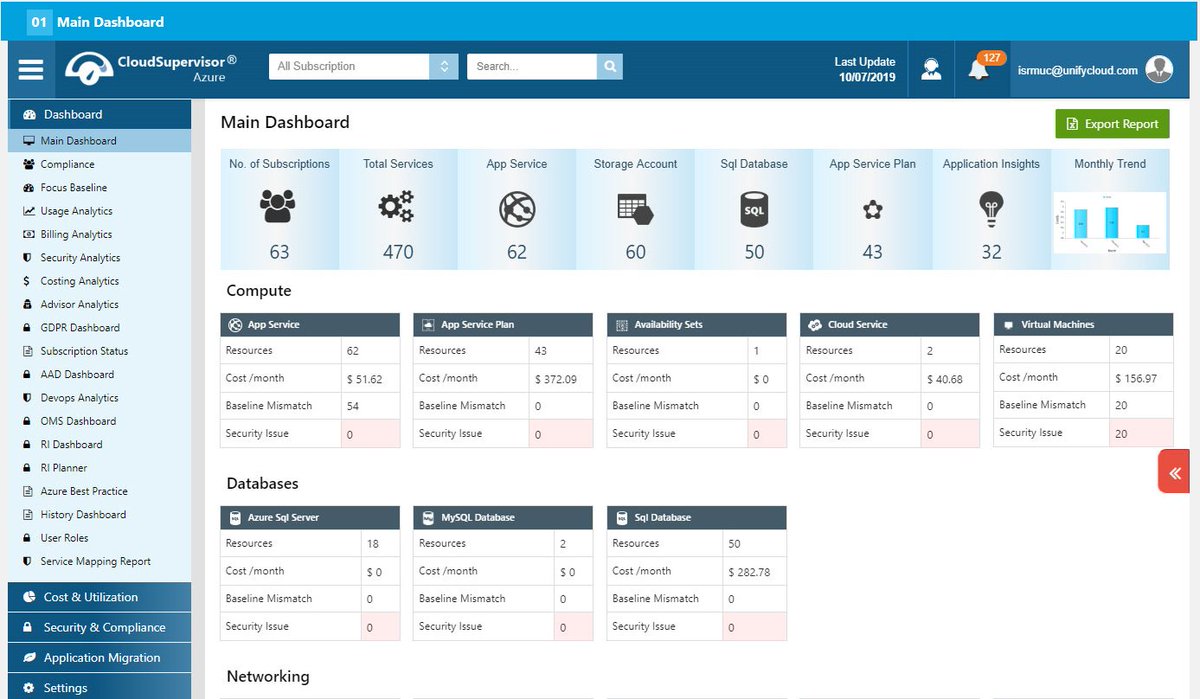Viewport: 1200px width, 699px height.
Task: Click App Service Baseline Mismatch value 54
Action: coord(353,407)
